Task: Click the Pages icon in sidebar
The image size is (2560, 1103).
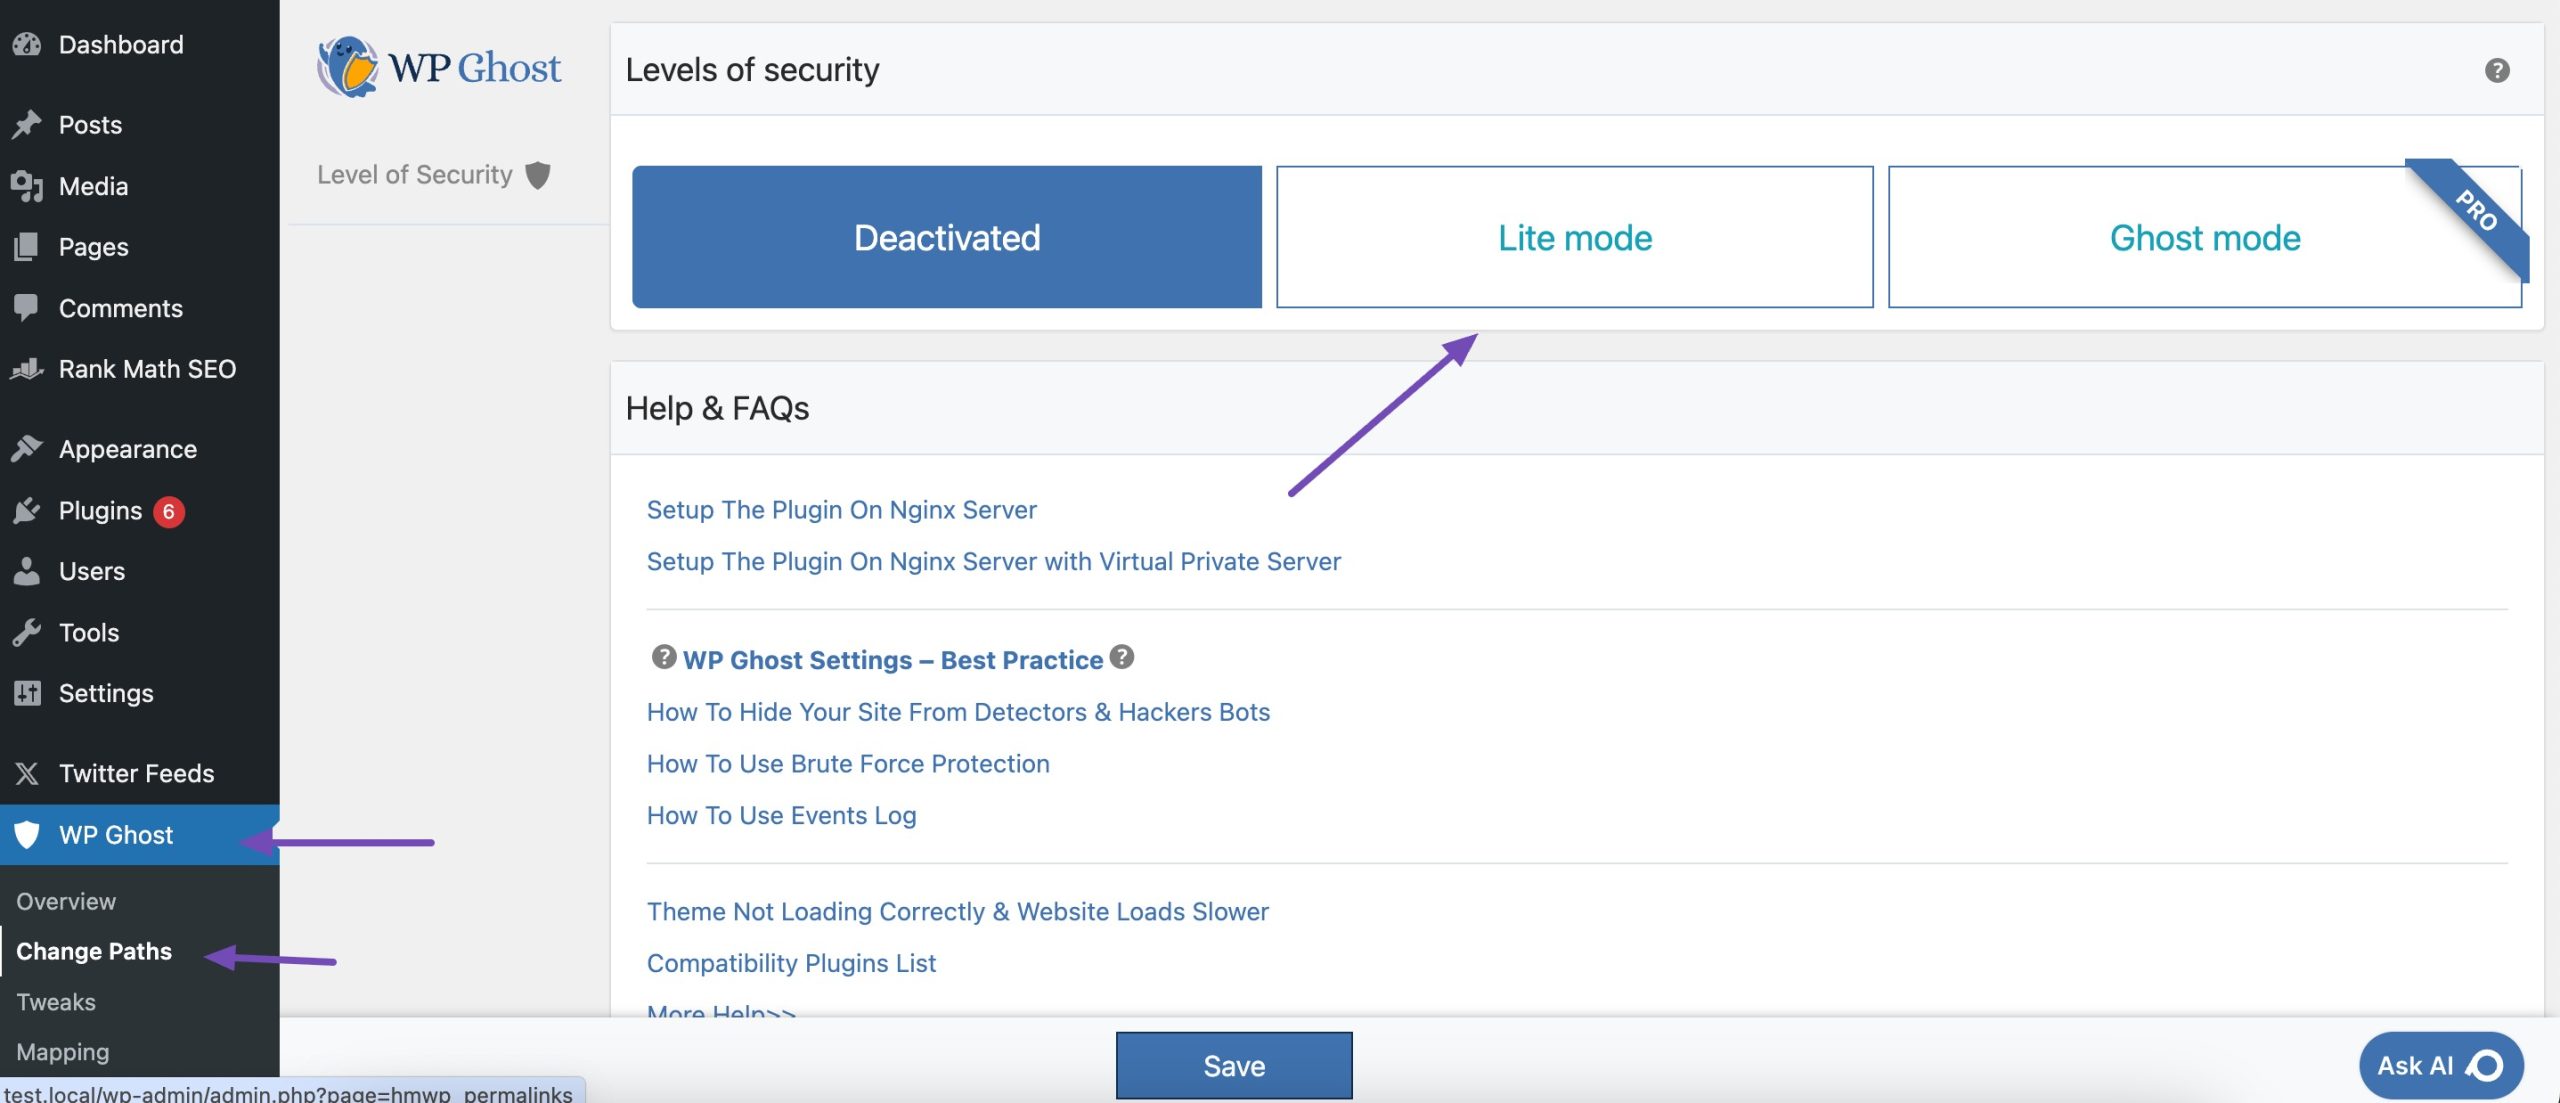Action: coord(27,246)
